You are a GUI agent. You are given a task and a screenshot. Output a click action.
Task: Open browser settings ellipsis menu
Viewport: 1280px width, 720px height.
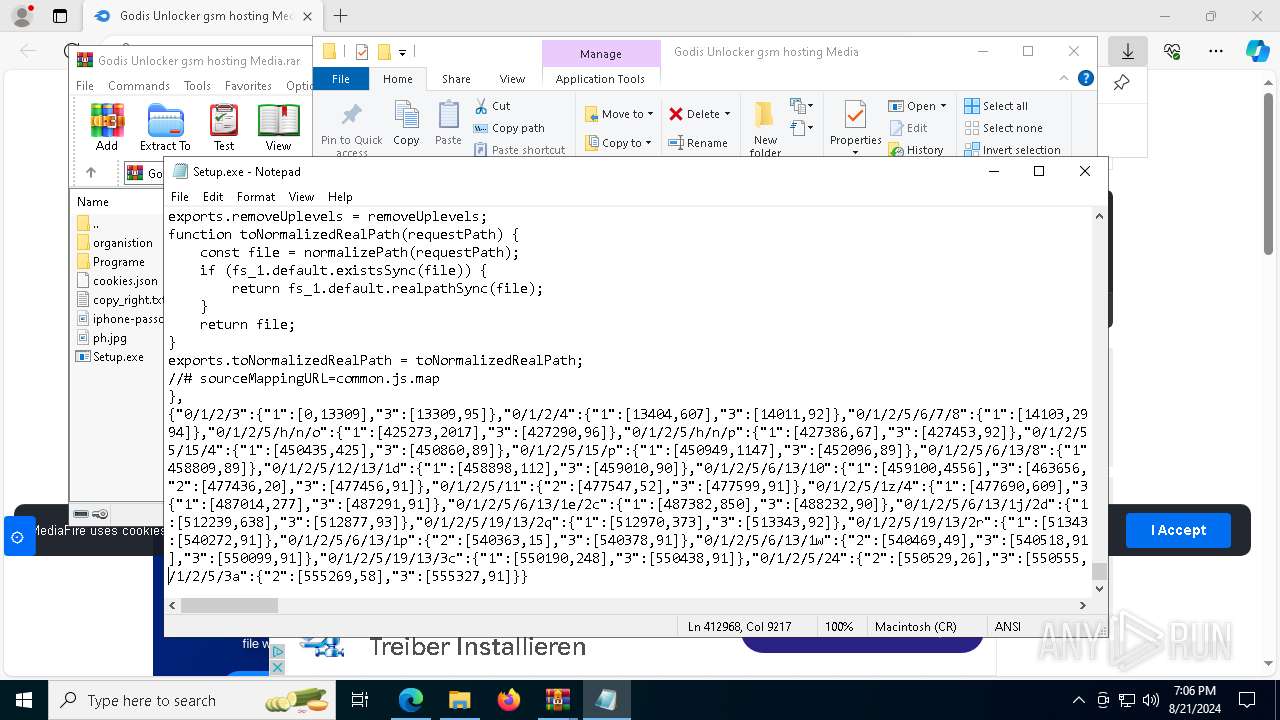(1216, 51)
